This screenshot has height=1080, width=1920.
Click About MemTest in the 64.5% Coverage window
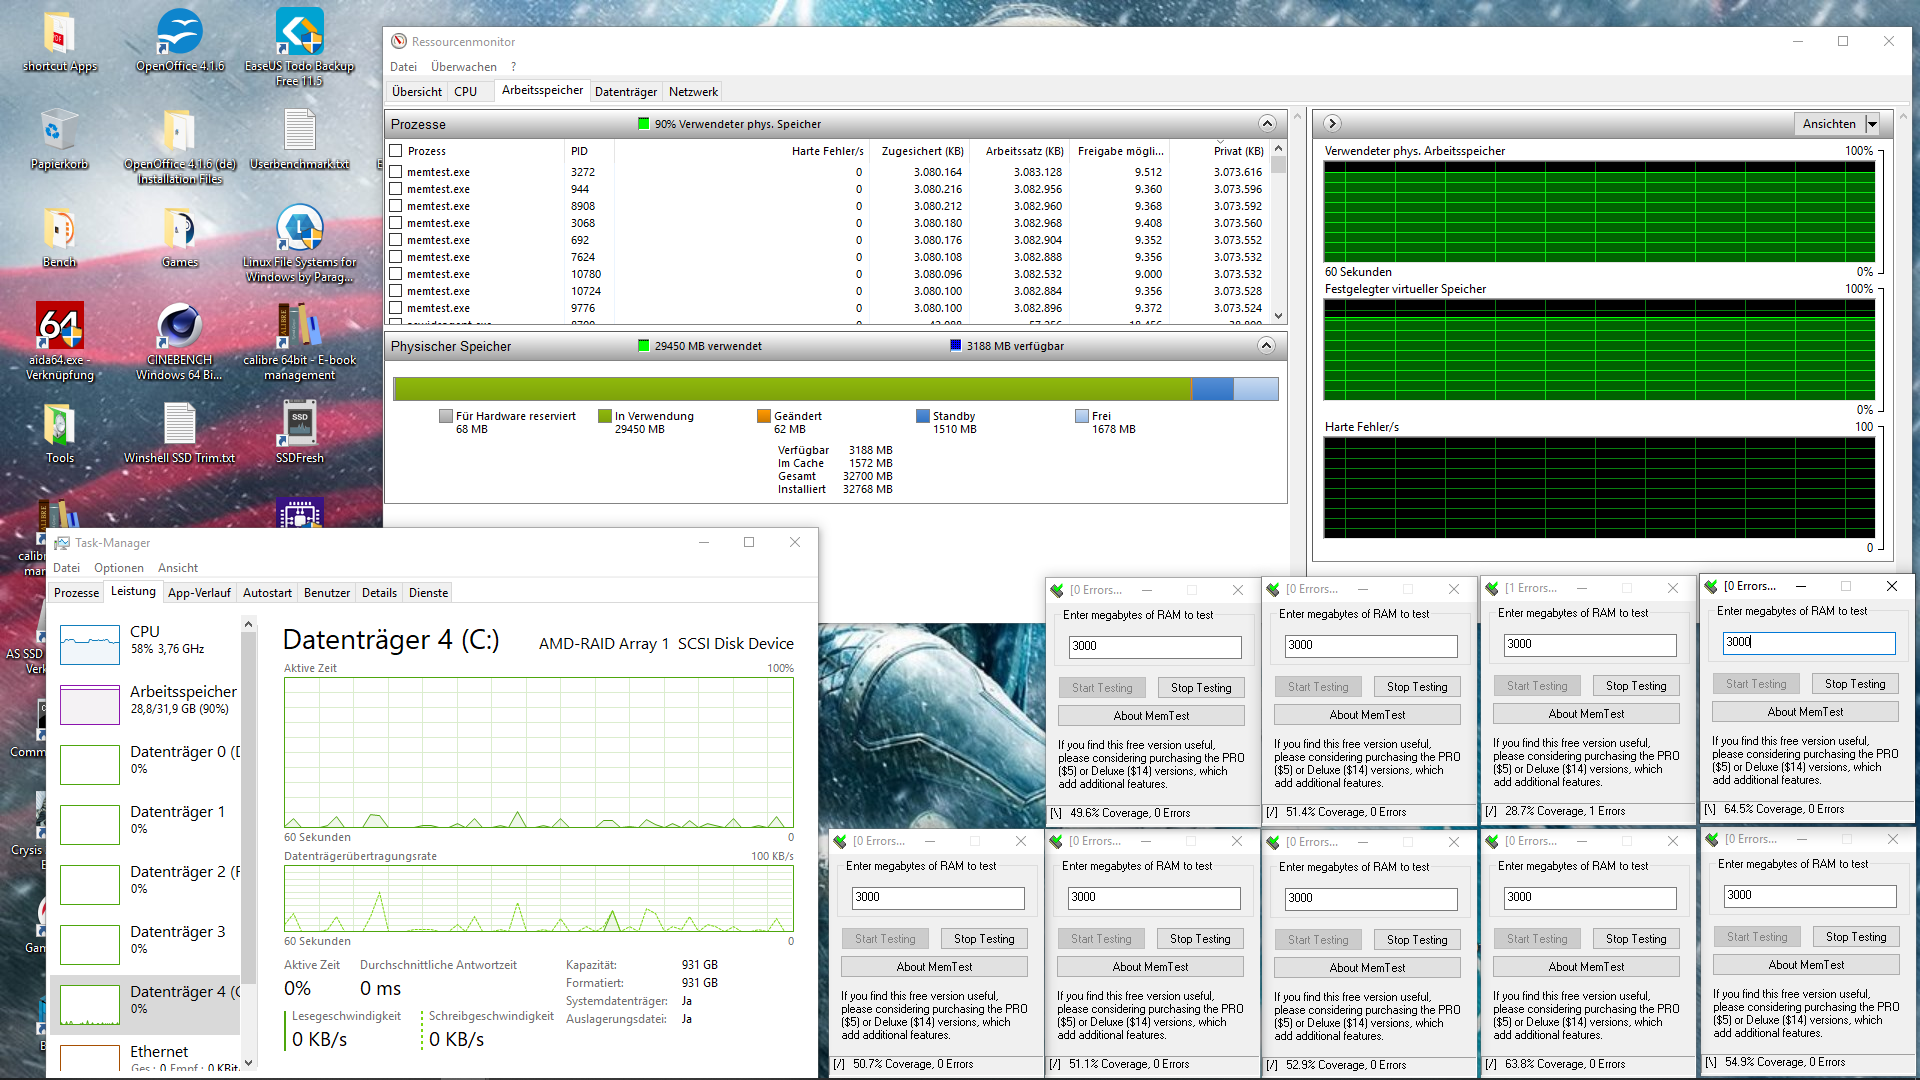(1805, 712)
